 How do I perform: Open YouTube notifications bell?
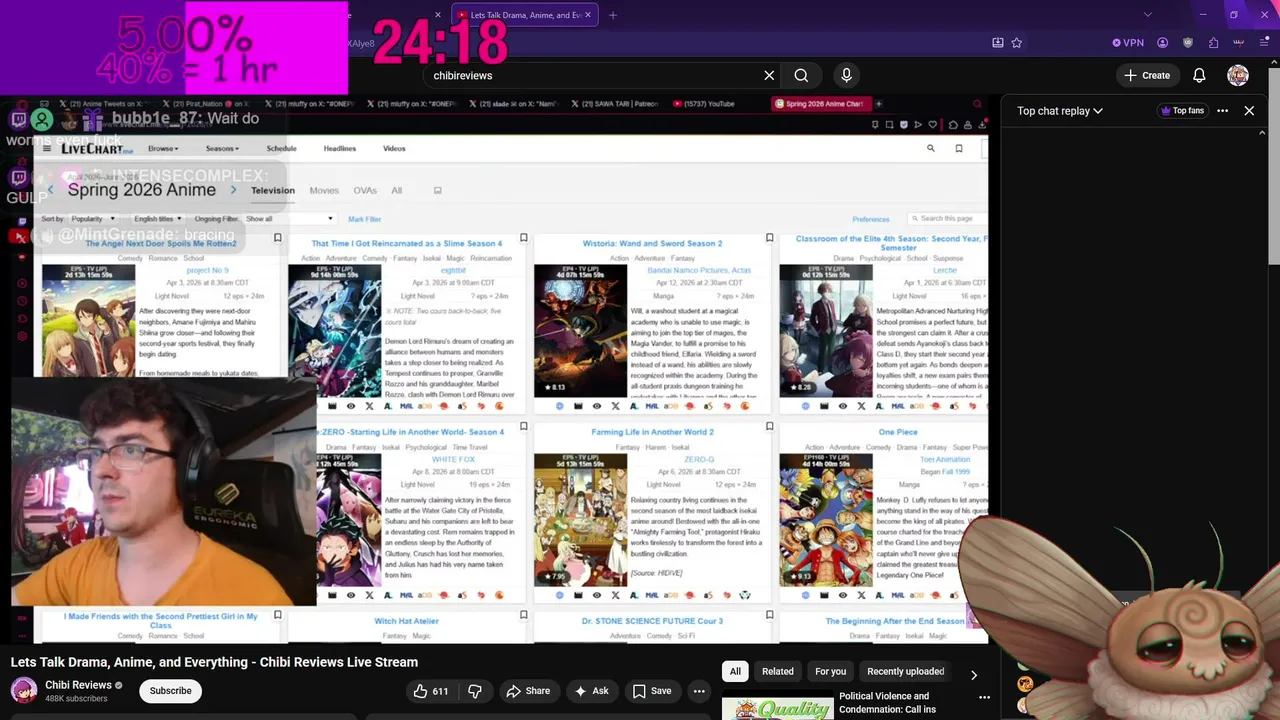1199,75
